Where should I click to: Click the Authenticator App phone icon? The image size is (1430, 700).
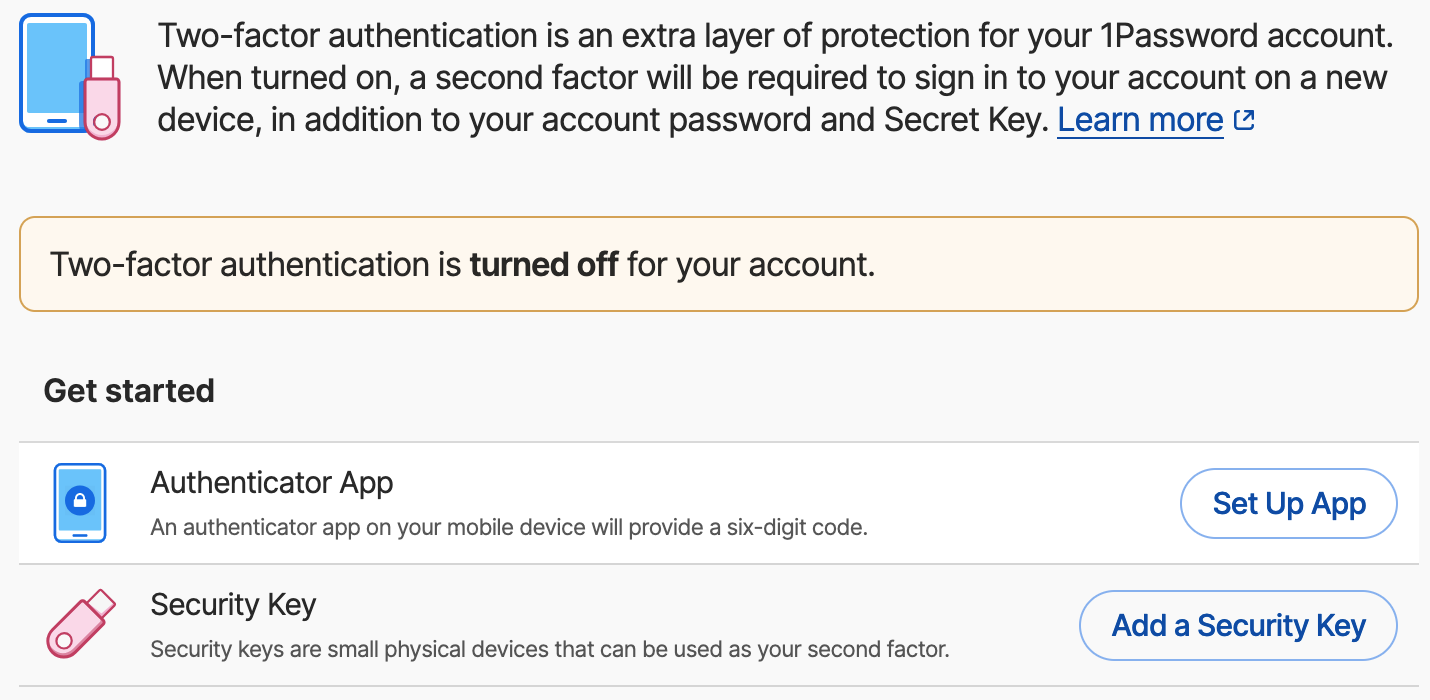tap(79, 503)
